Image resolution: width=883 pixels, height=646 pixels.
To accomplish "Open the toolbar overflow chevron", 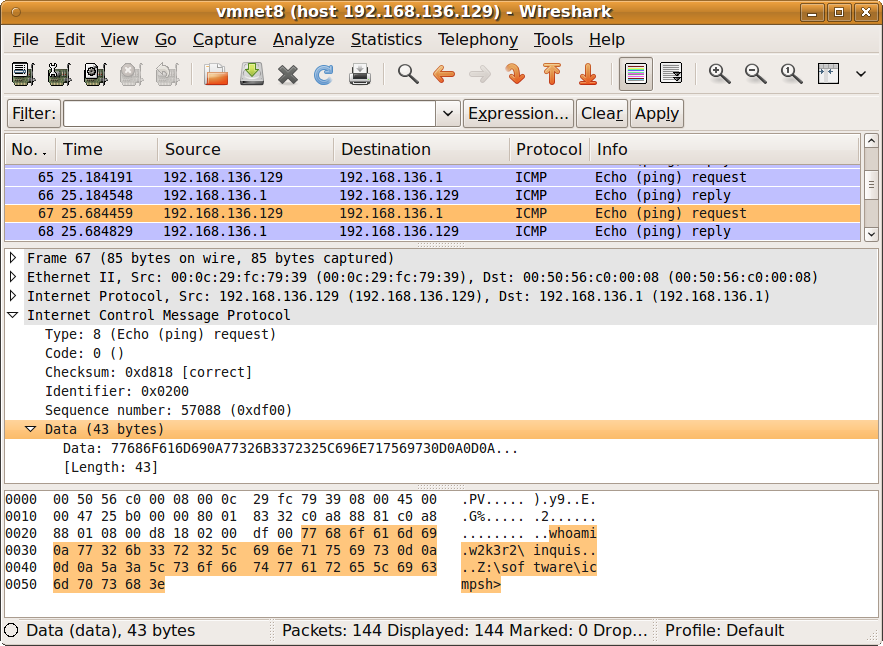I will (x=860, y=74).
